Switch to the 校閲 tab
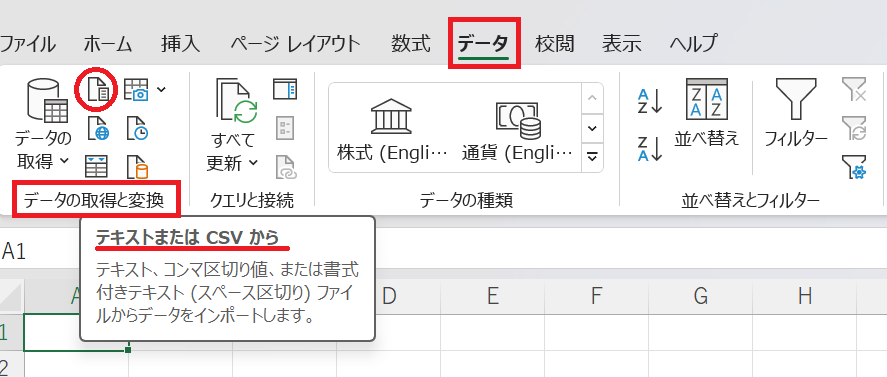Viewport: 887px width, 377px height. 554,44
